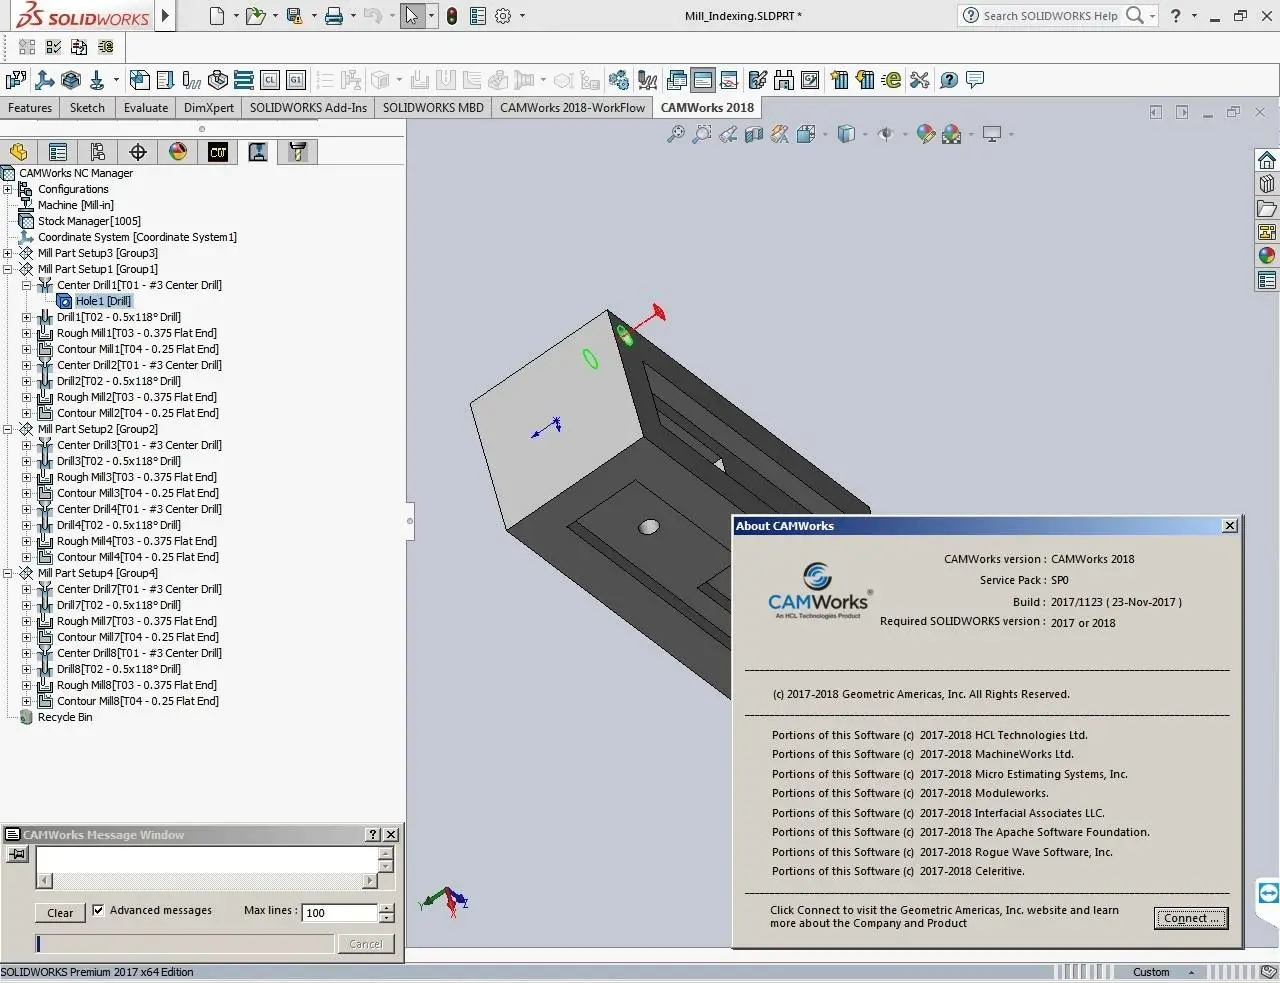
Task: Click the CAMWorks Help question-bubble icon
Action: coord(949,80)
